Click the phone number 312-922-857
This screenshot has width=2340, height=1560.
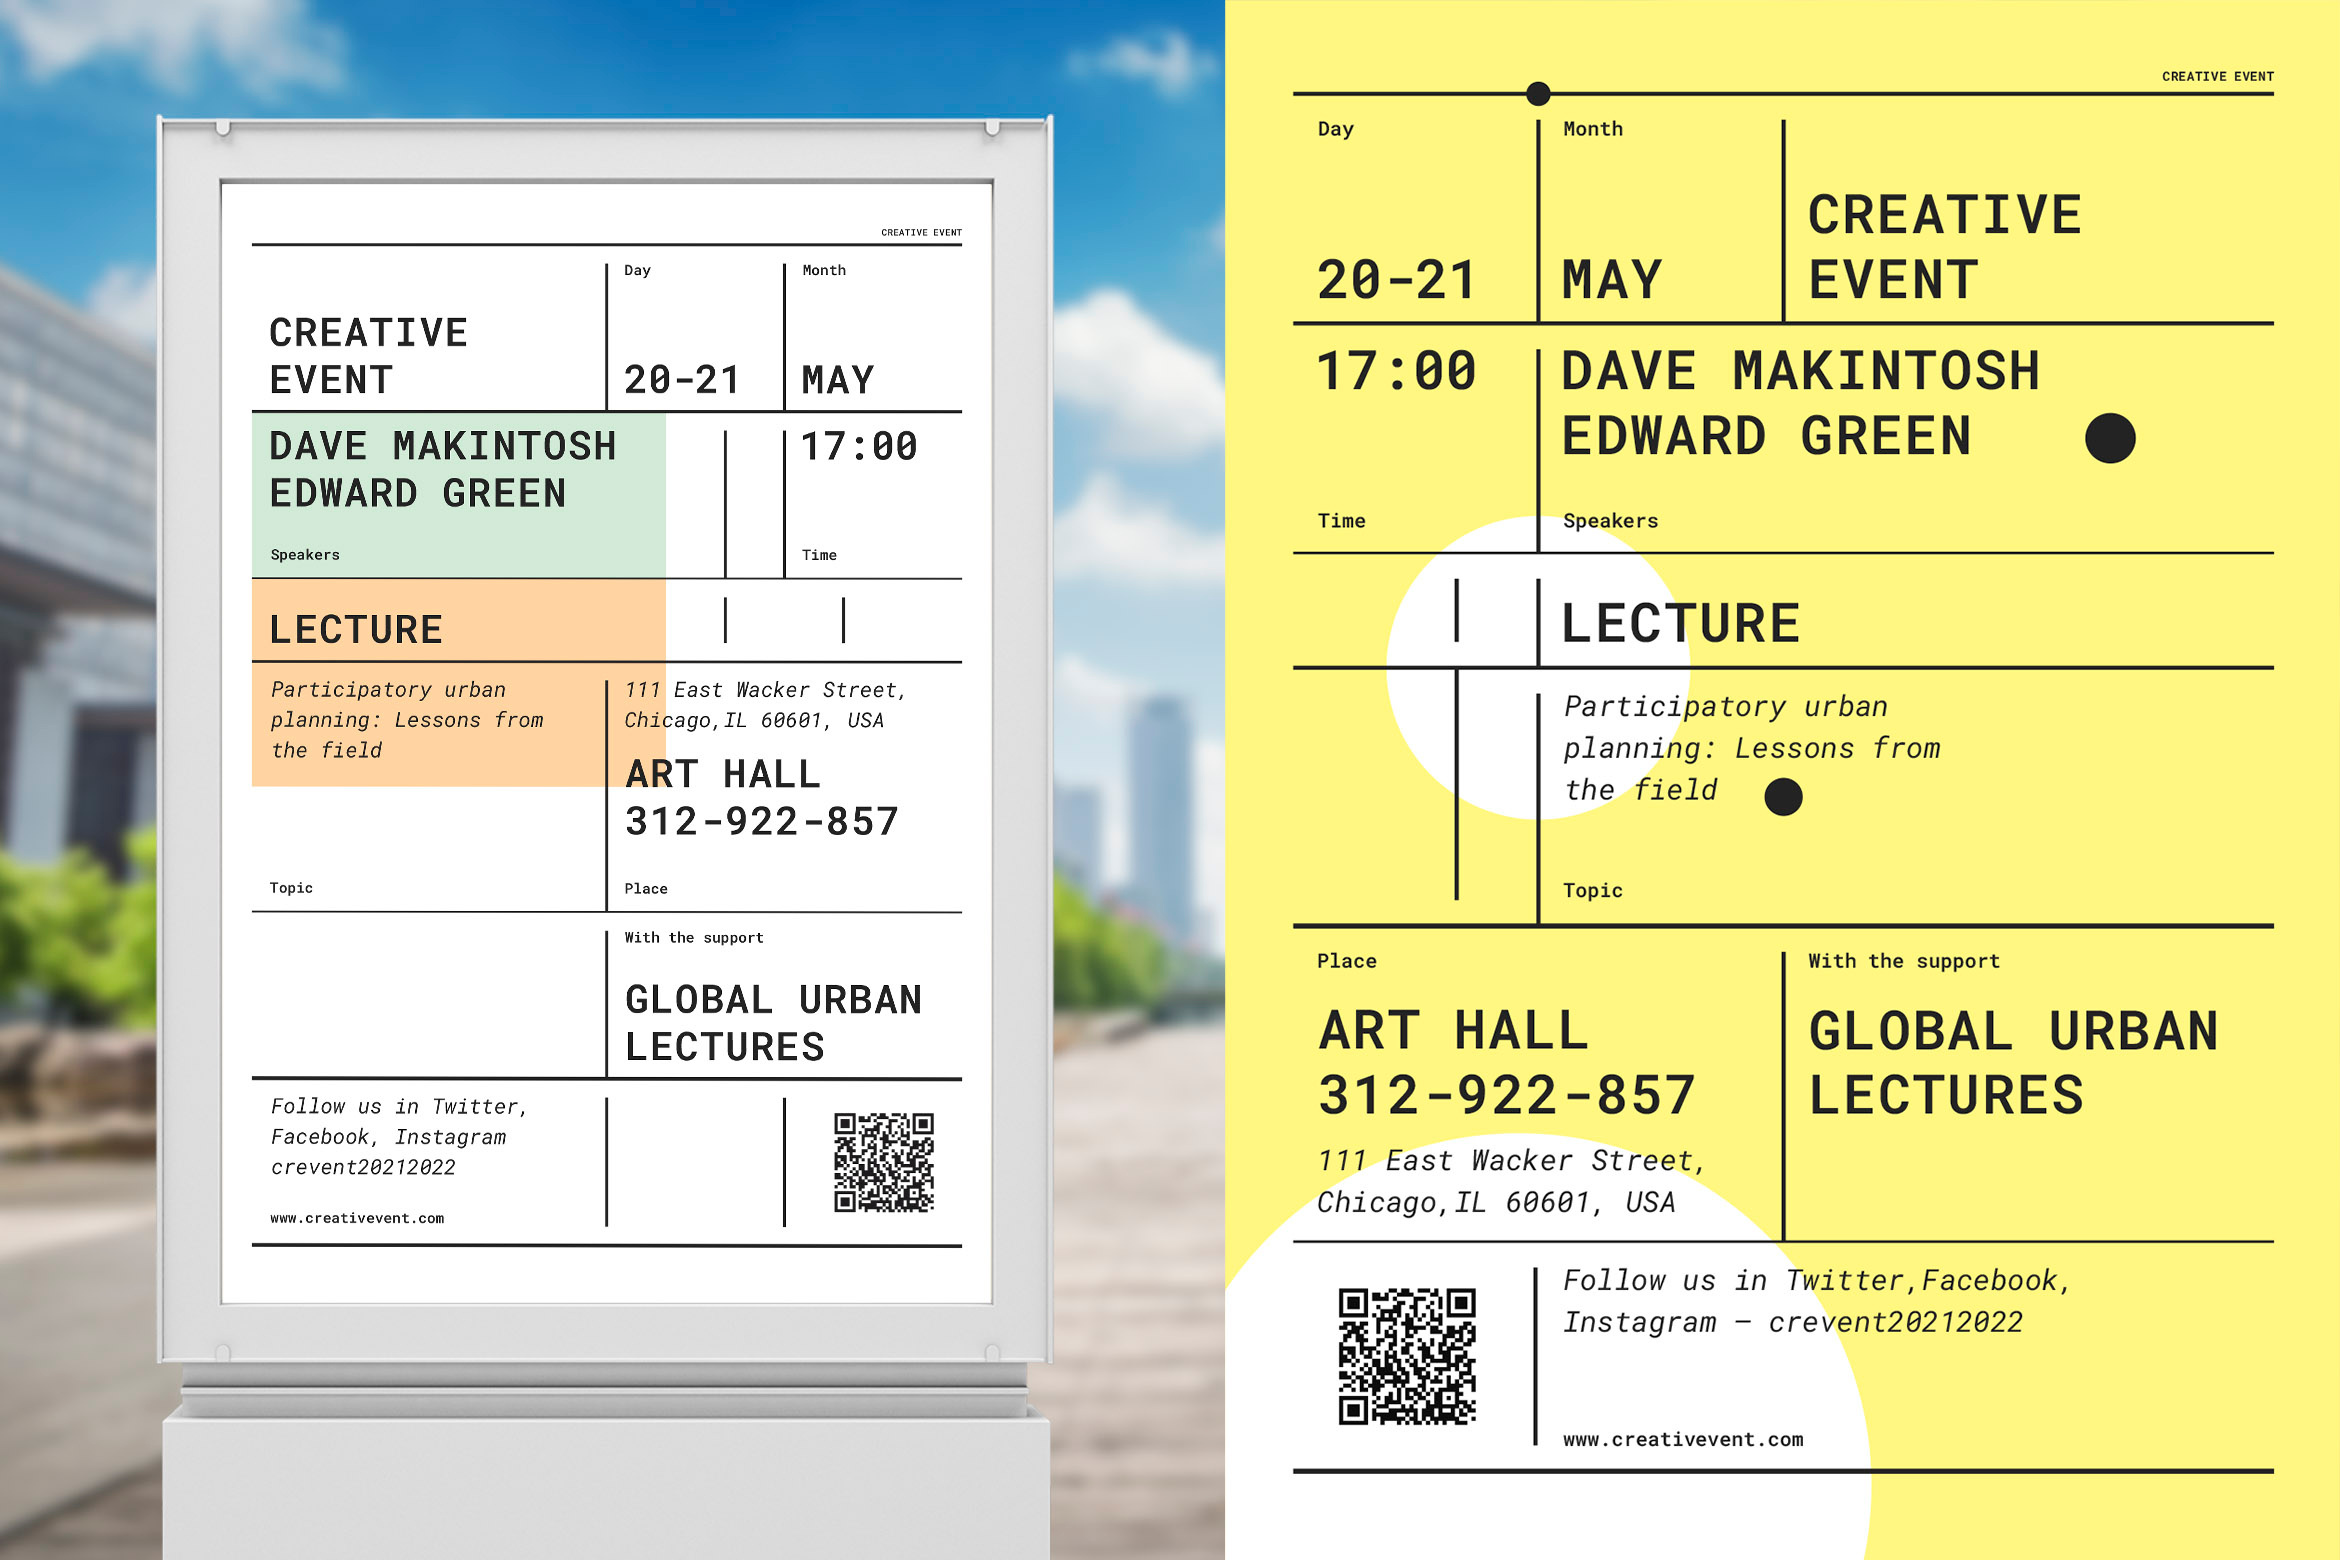click(1507, 1096)
